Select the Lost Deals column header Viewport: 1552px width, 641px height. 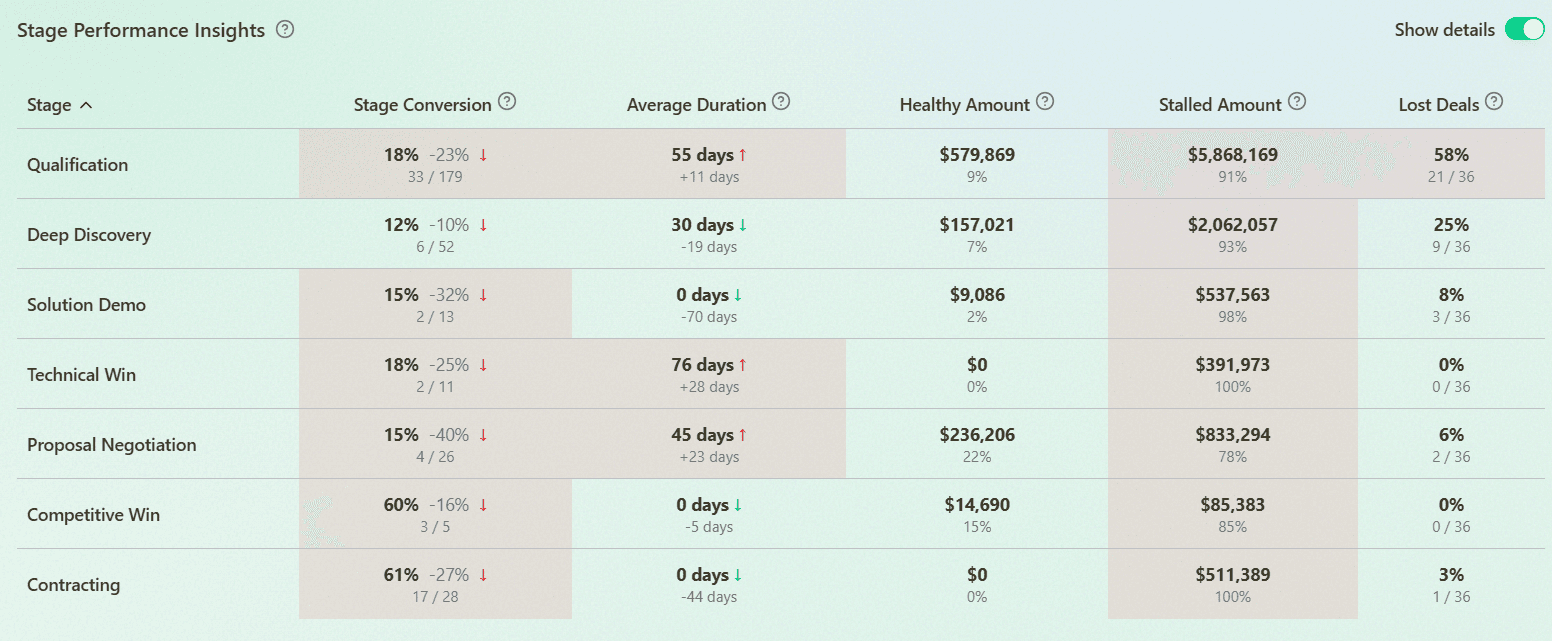click(1439, 104)
